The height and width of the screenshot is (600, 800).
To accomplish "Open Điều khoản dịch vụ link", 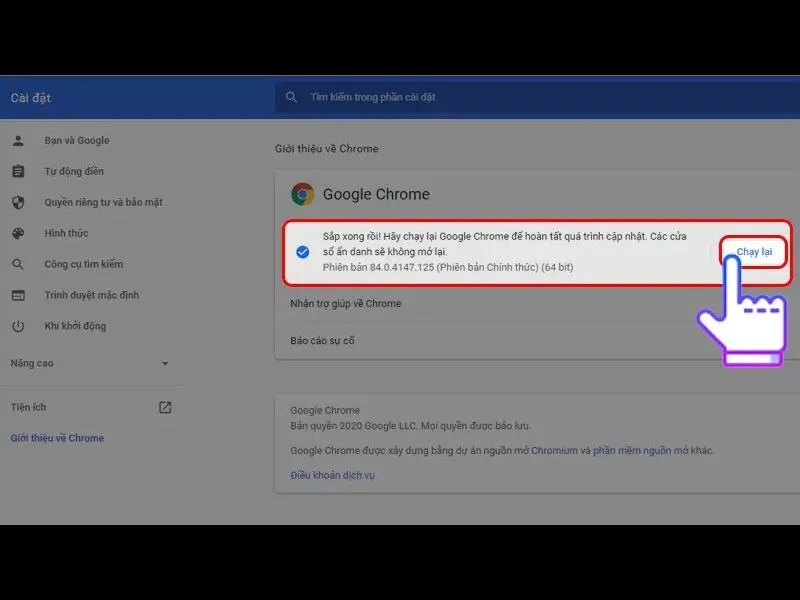I will coord(332,475).
